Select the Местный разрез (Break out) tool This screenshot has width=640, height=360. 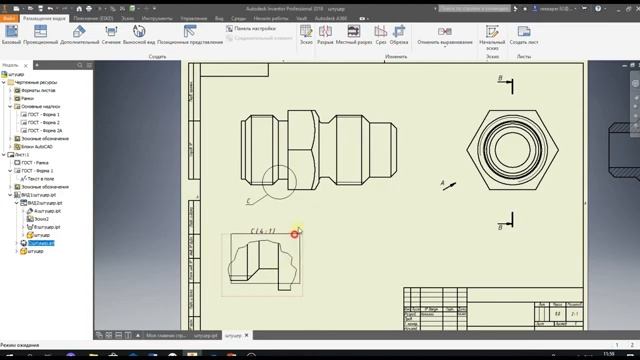[x=354, y=34]
